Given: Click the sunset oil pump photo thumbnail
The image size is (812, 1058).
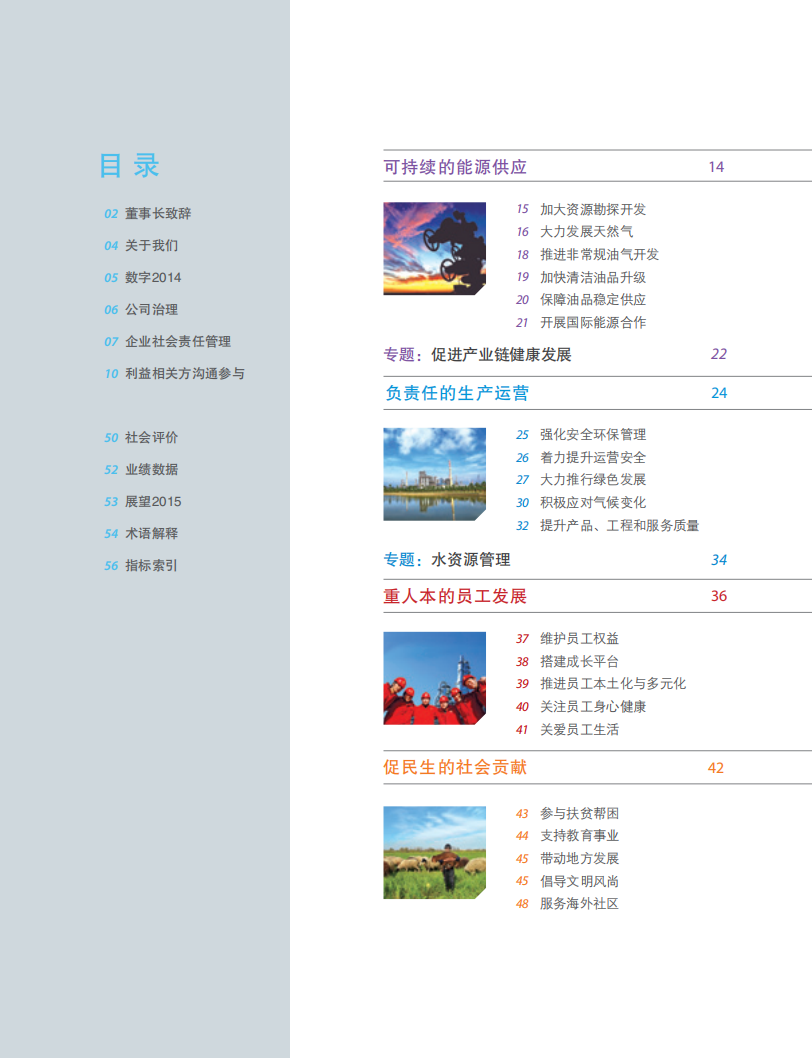Looking at the screenshot, I should point(434,249).
